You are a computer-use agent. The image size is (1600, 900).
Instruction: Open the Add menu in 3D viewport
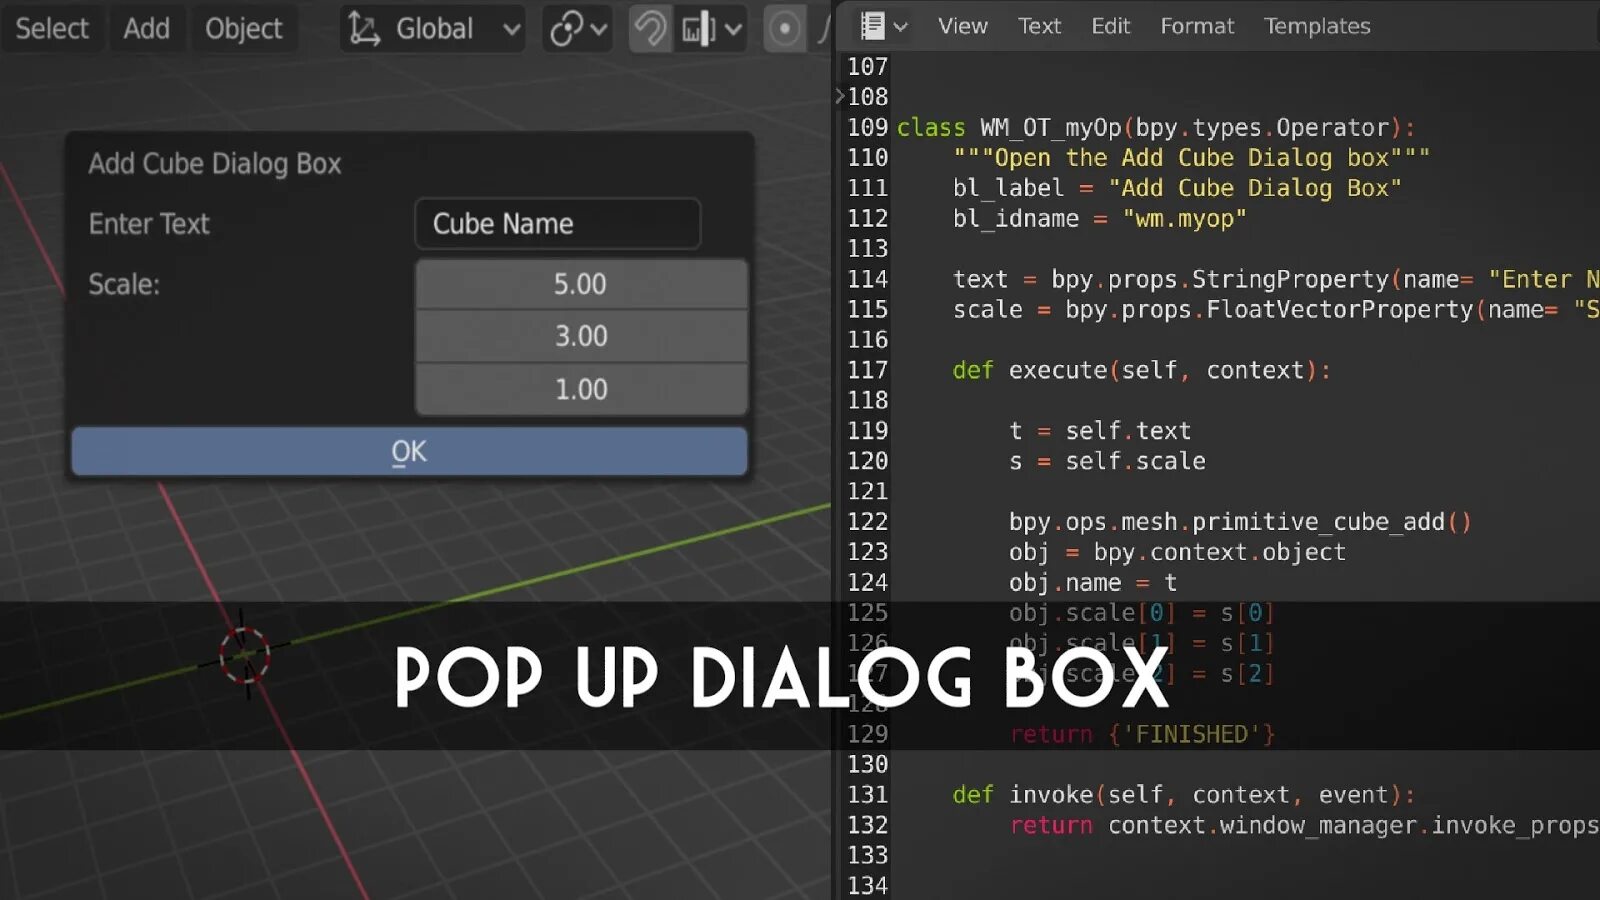146,28
